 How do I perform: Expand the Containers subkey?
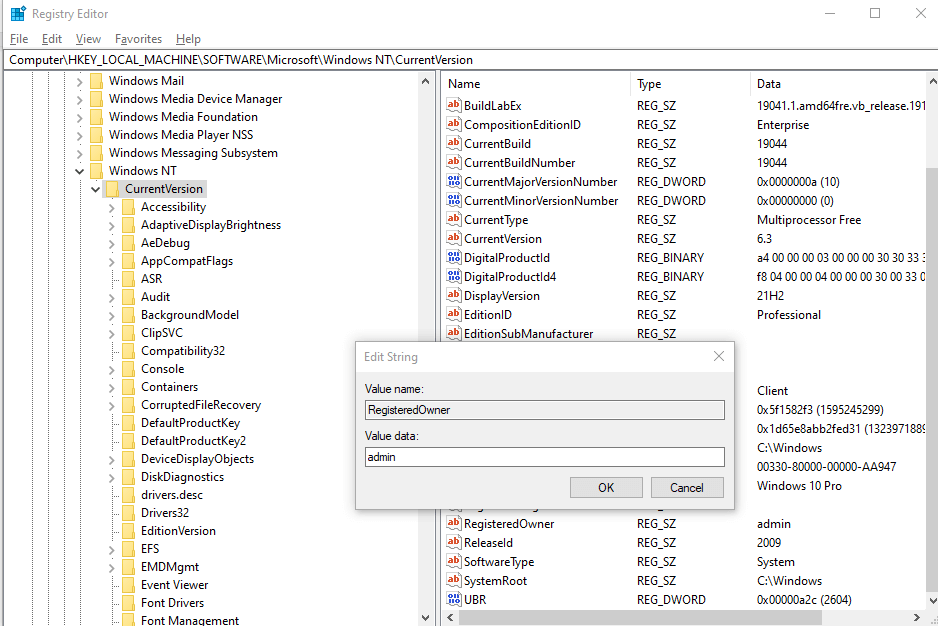[112, 387]
